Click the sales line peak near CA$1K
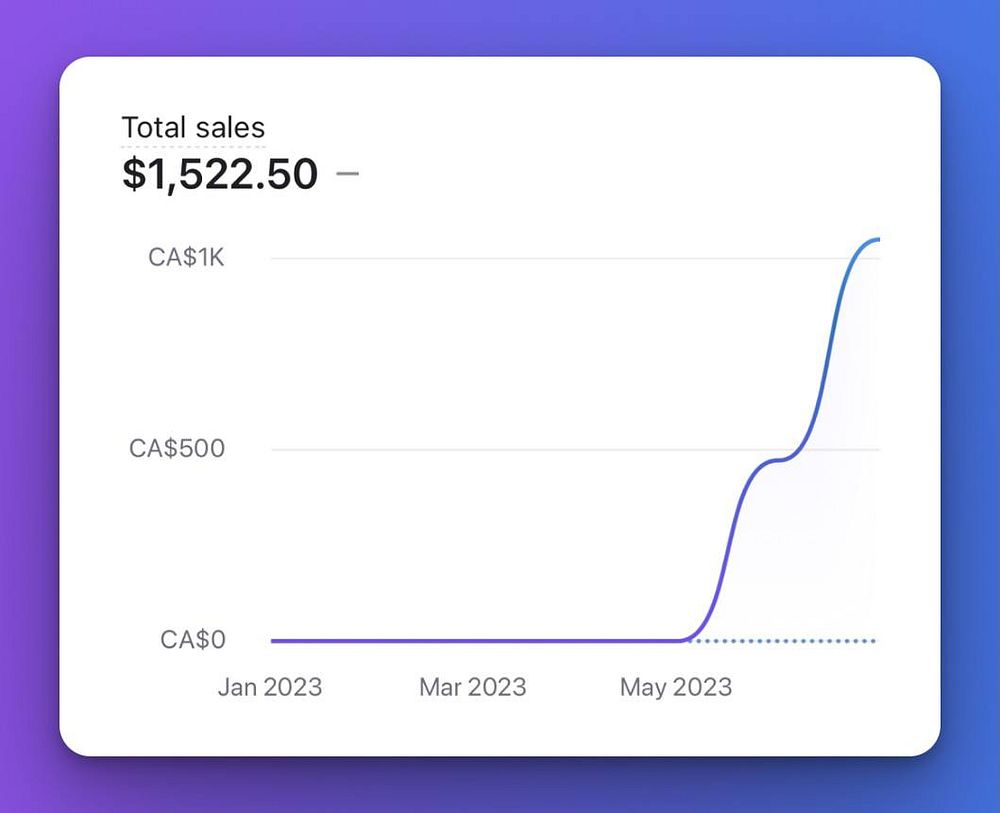Viewport: 1000px width, 813px height. coord(872,240)
